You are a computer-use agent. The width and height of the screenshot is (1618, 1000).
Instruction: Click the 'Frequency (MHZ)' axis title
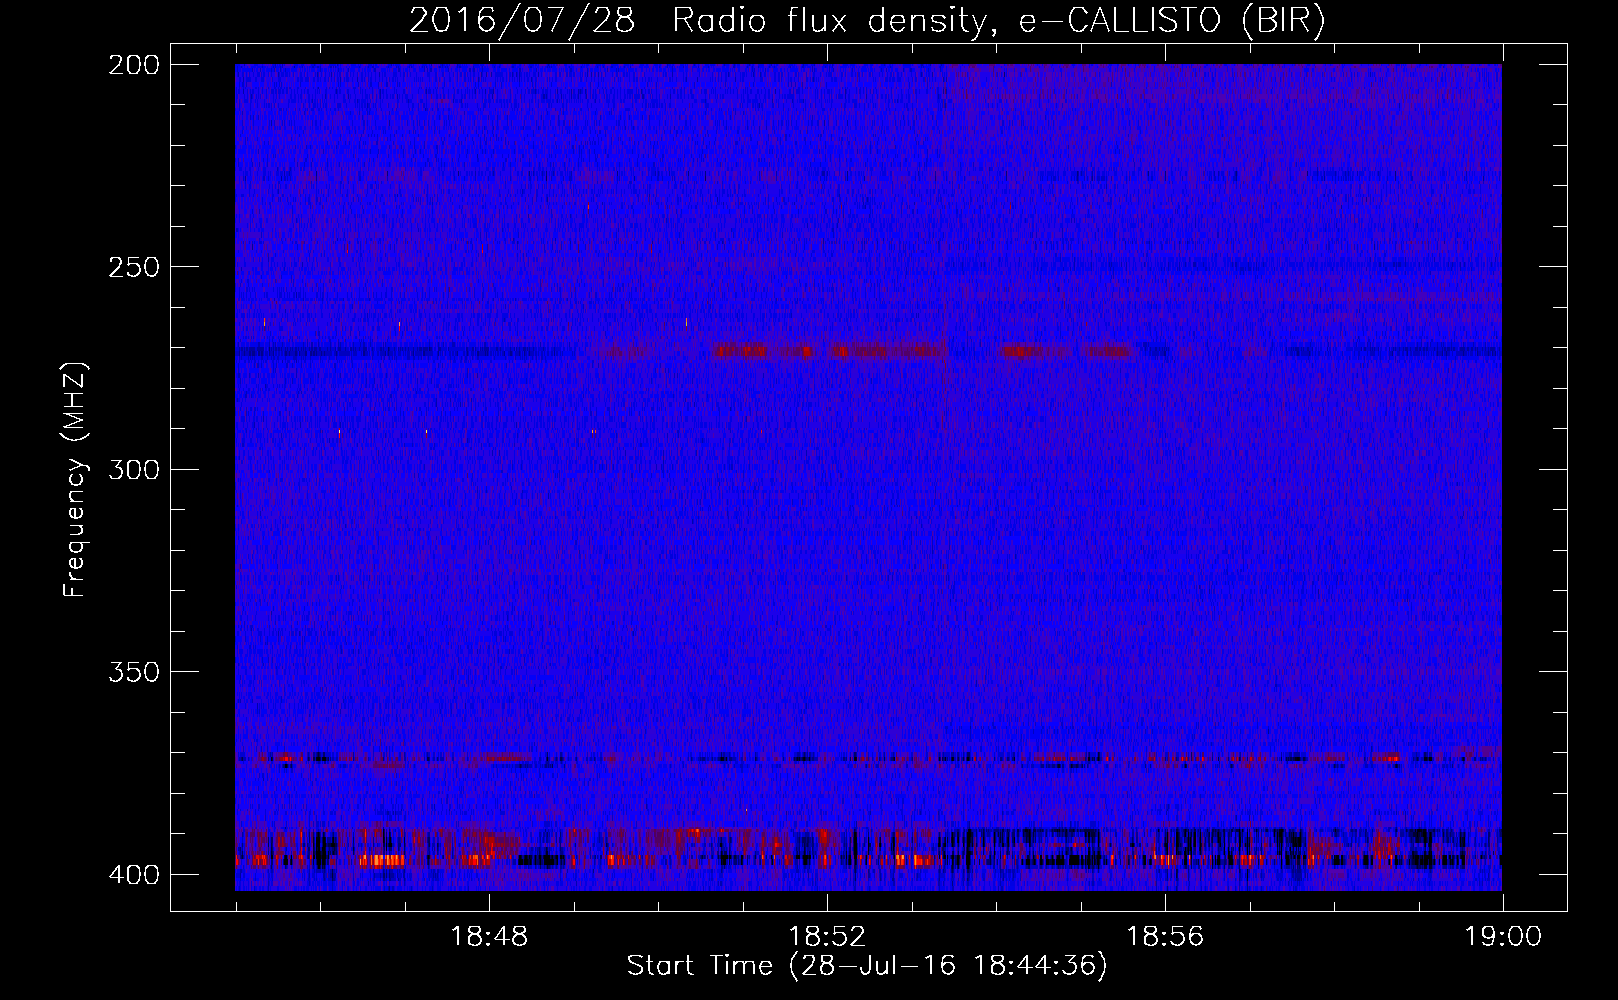(75, 479)
